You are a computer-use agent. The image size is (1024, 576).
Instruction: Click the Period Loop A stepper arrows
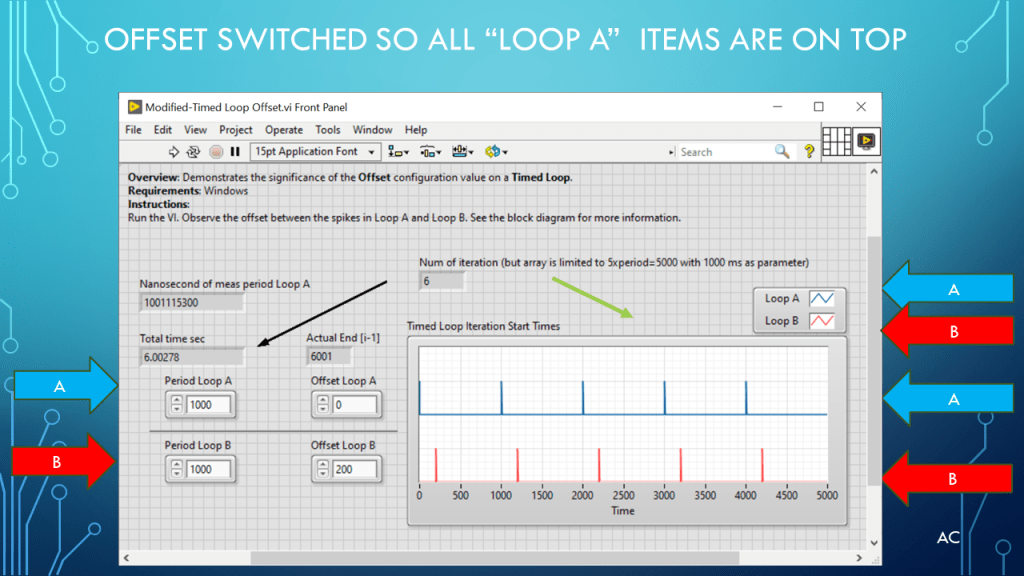tap(177, 405)
